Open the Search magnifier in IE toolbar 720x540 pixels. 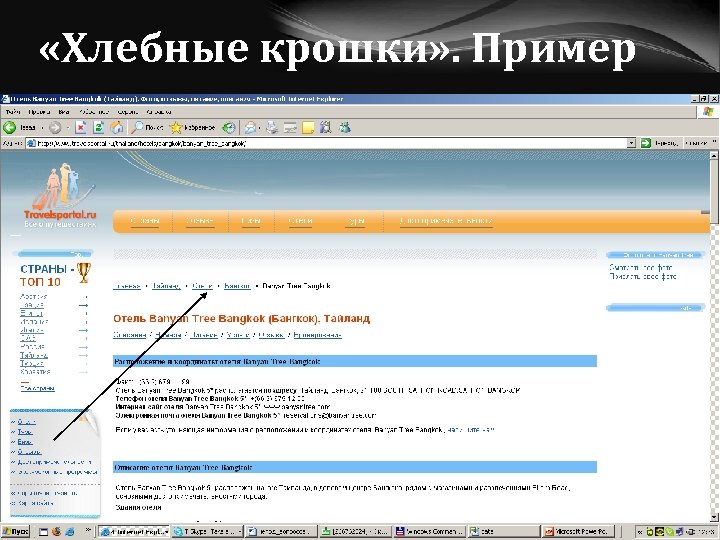pyautogui.click(x=137, y=127)
